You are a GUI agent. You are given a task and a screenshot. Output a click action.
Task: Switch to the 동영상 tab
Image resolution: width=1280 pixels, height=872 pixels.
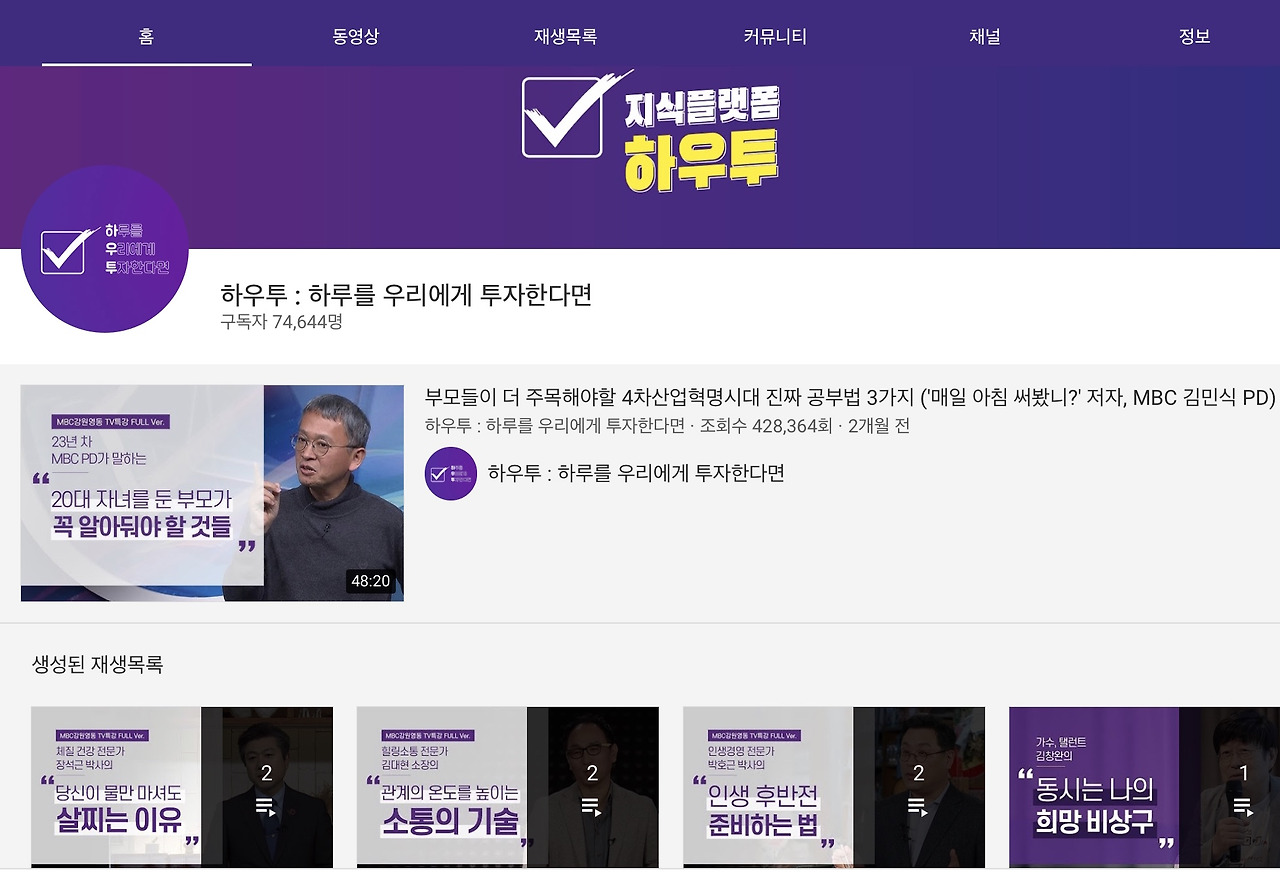coord(356,37)
